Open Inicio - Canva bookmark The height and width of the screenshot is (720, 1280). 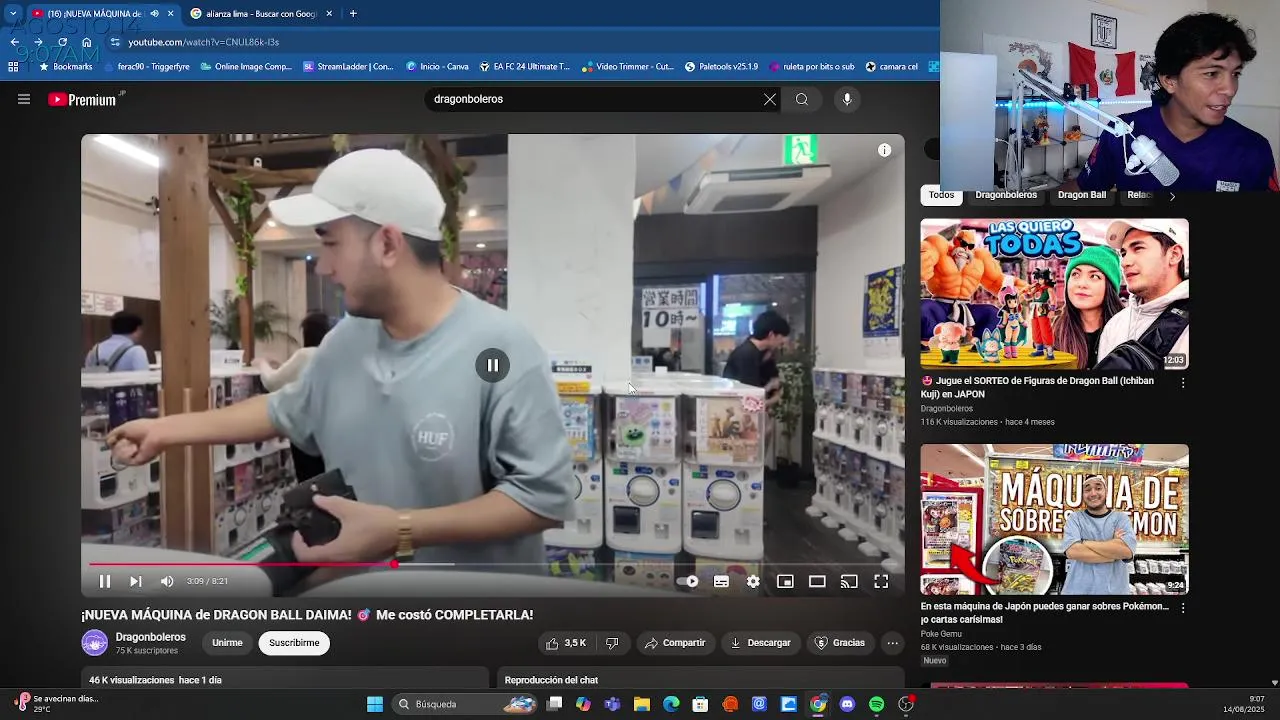coord(437,67)
